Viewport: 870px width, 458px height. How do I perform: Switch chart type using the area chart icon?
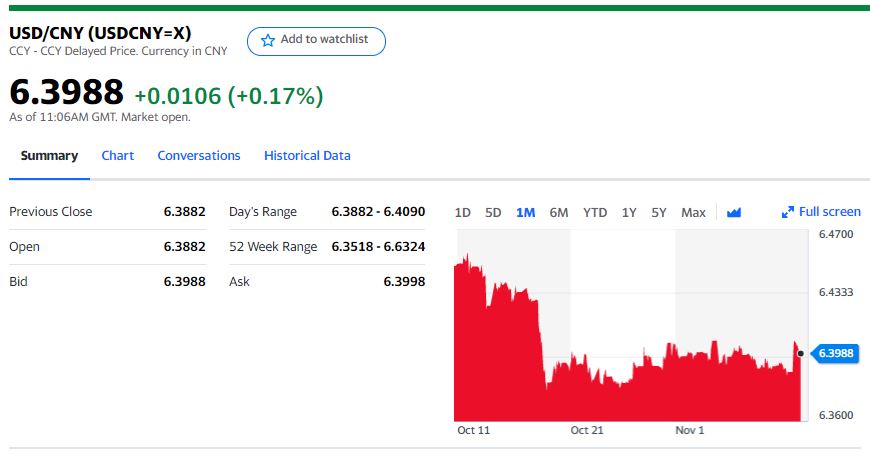734,212
